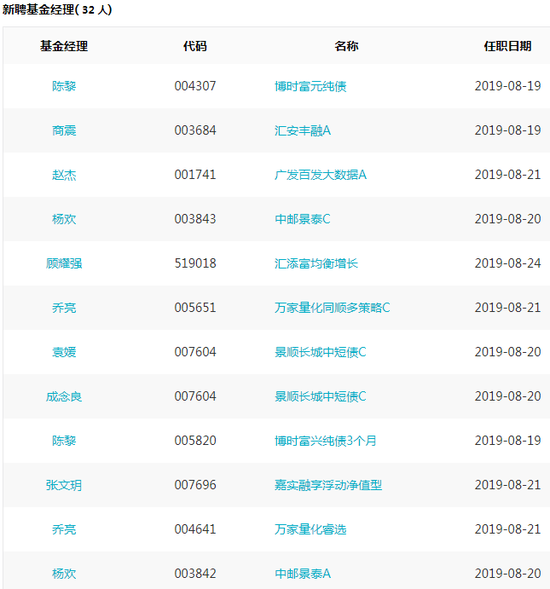The height and width of the screenshot is (589, 550).
Task: Open fund link 汇添富均衡增长
Action: click(x=316, y=263)
